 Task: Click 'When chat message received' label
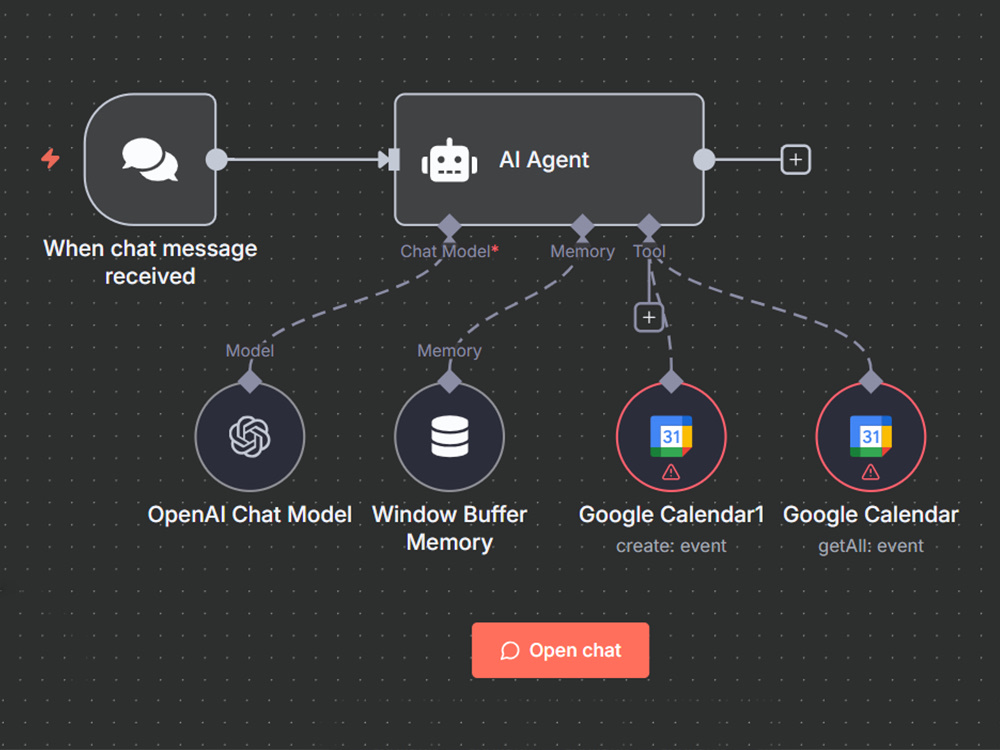click(150, 262)
